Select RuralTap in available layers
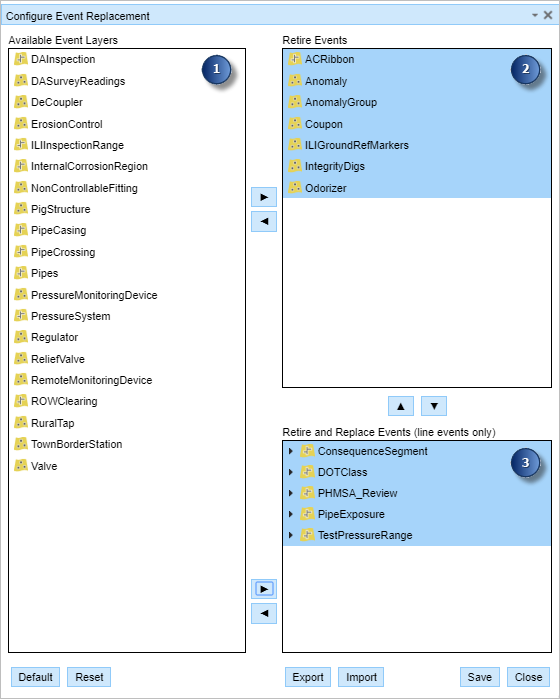Screen dimensions: 560x699 point(127,423)
